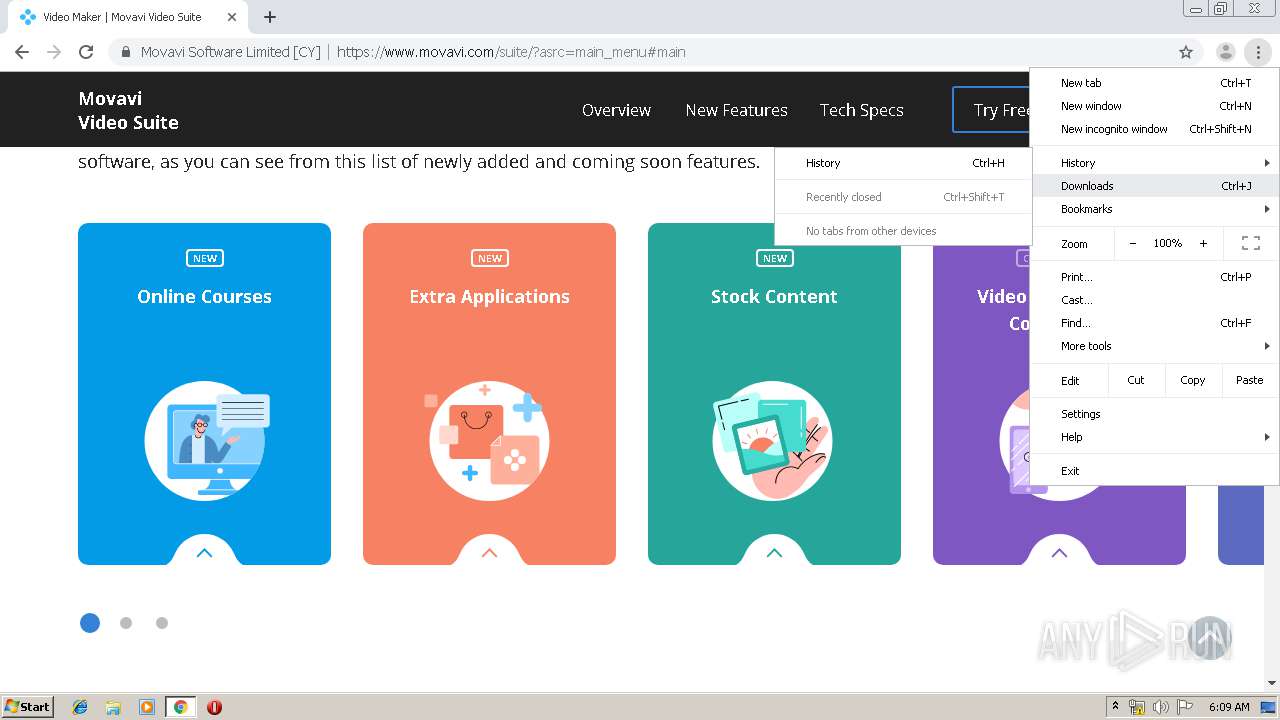Expand the Online Courses card chevron
Viewport: 1280px width, 720px height.
204,553
